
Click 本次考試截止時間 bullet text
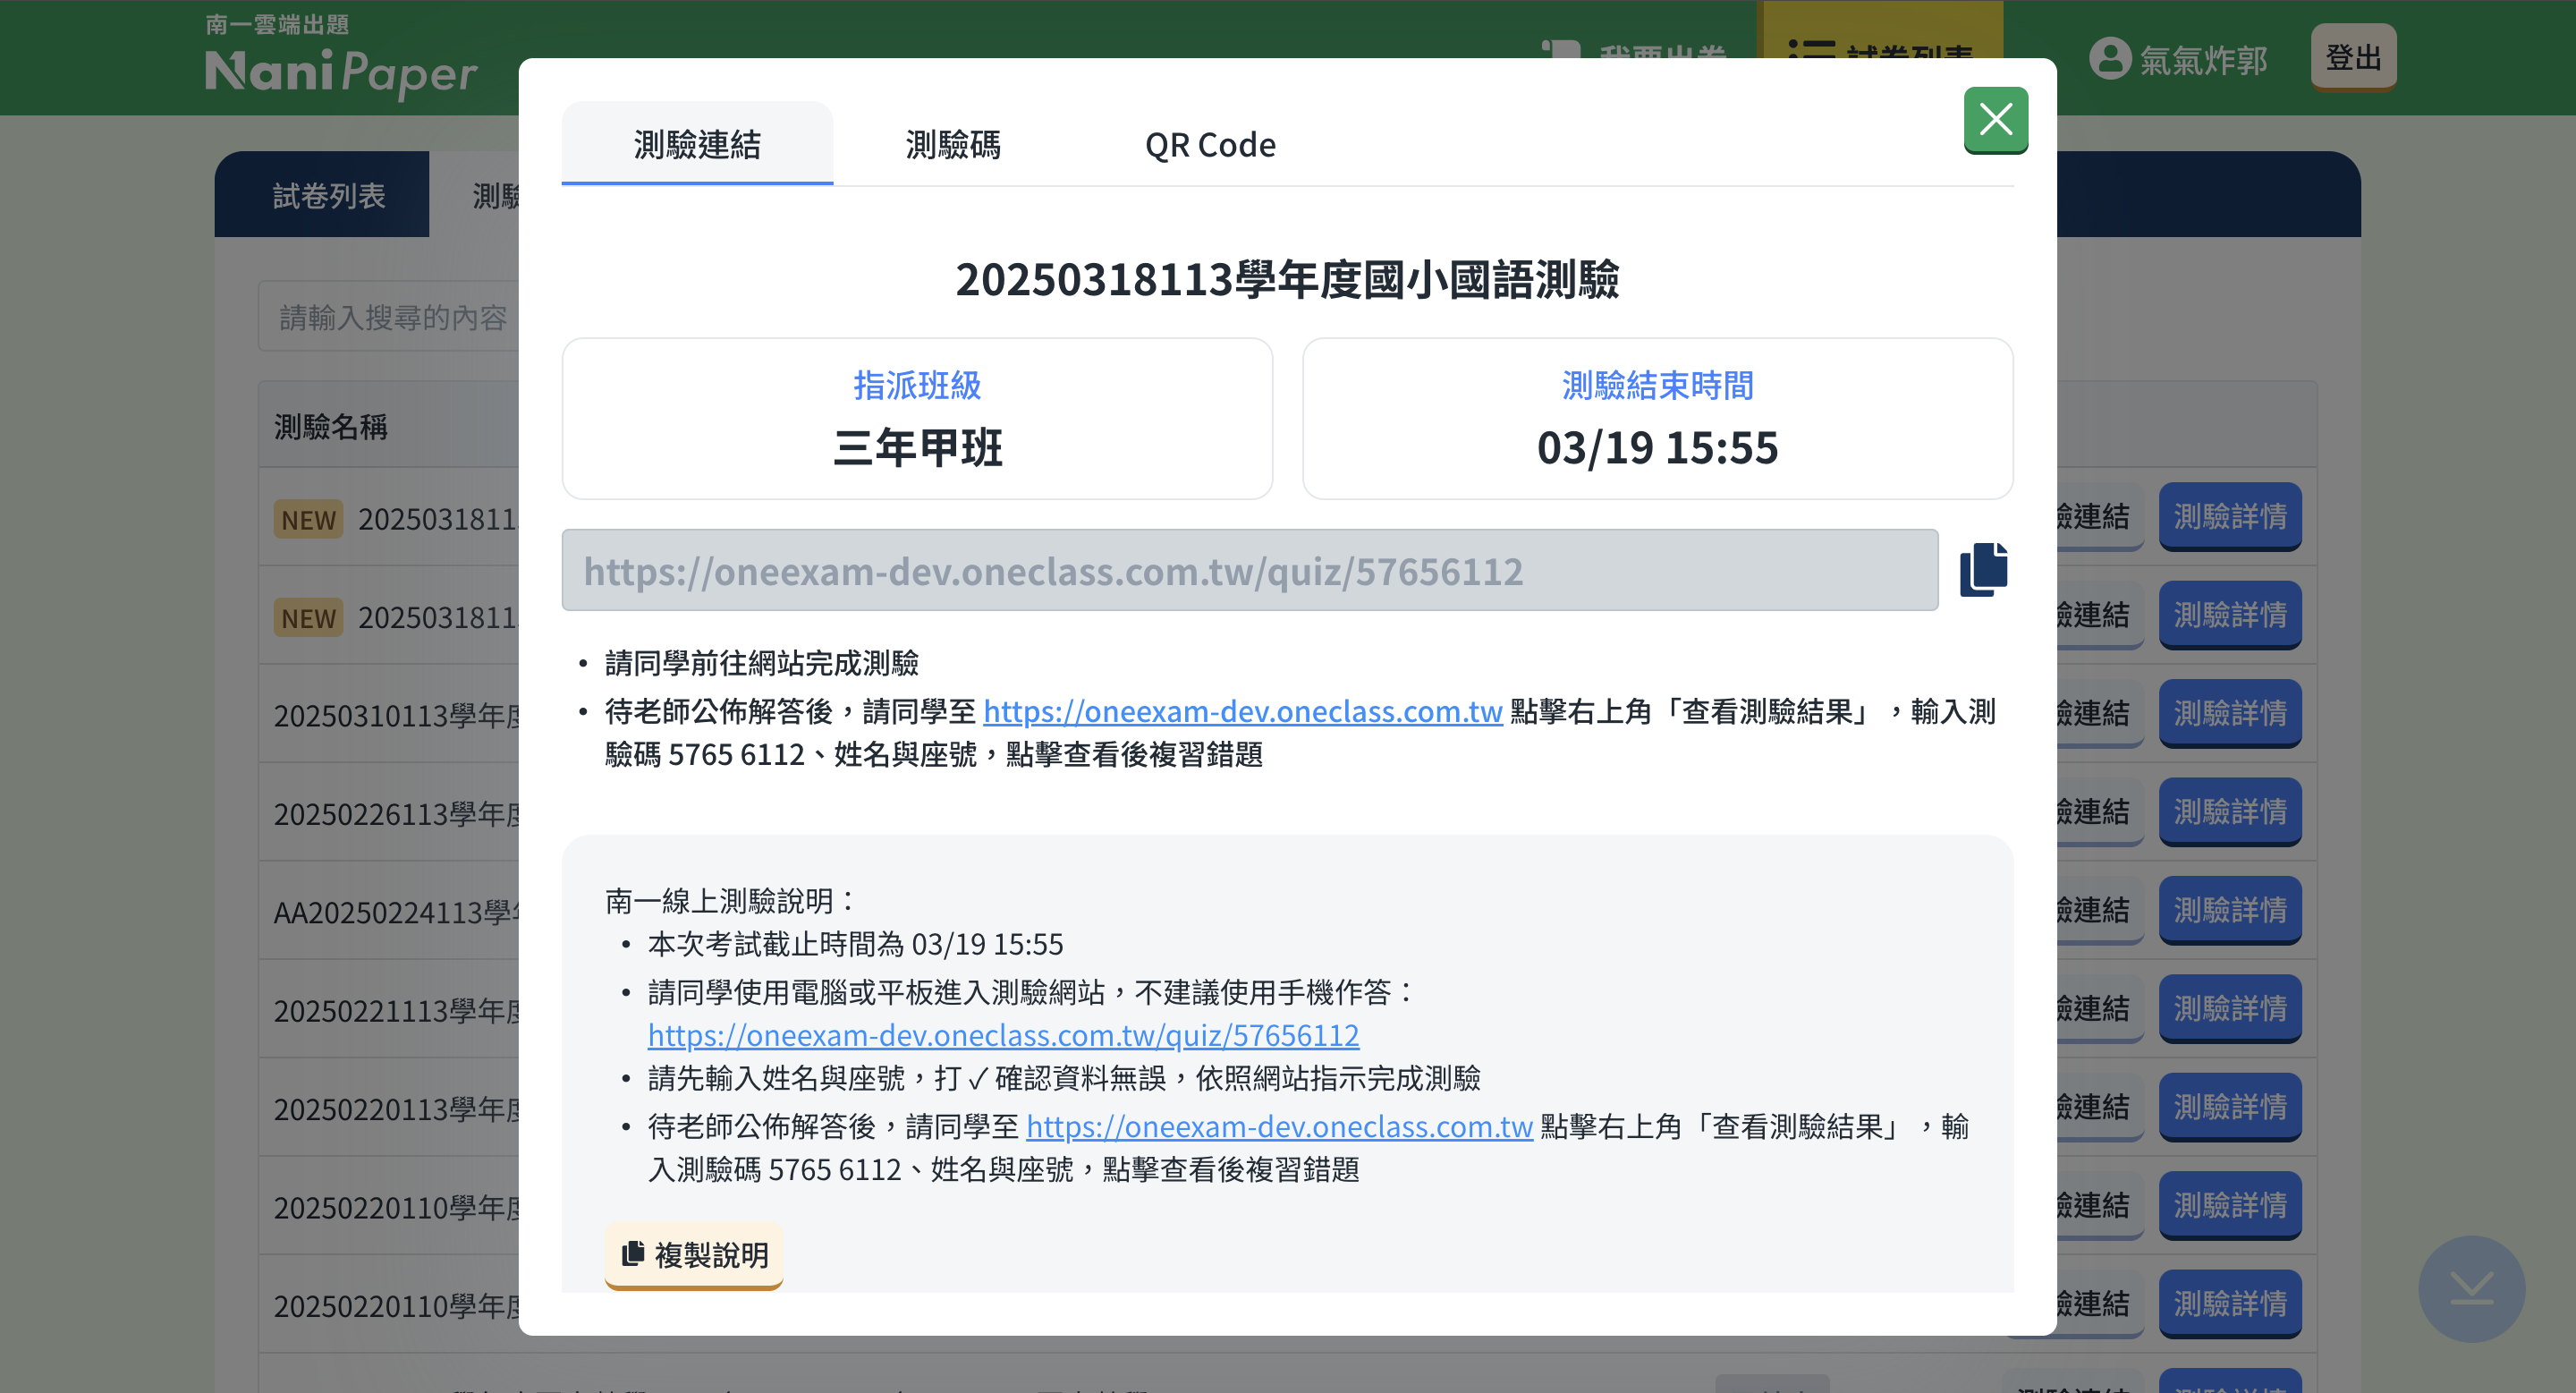[x=855, y=944]
